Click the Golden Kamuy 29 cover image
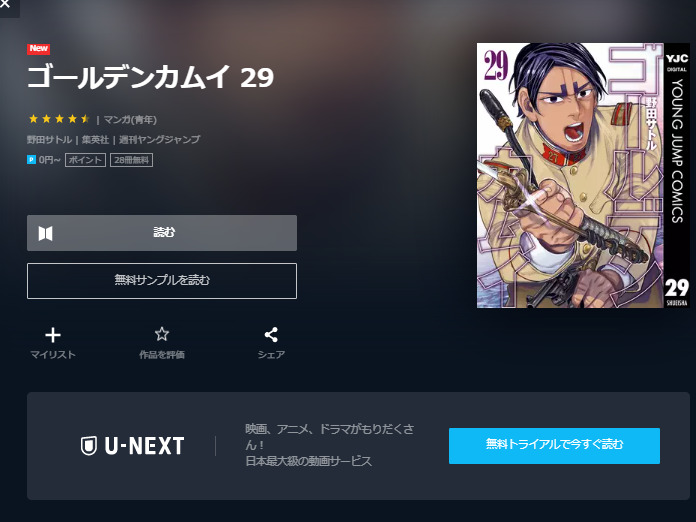Viewport: 696px width, 522px height. [583, 175]
